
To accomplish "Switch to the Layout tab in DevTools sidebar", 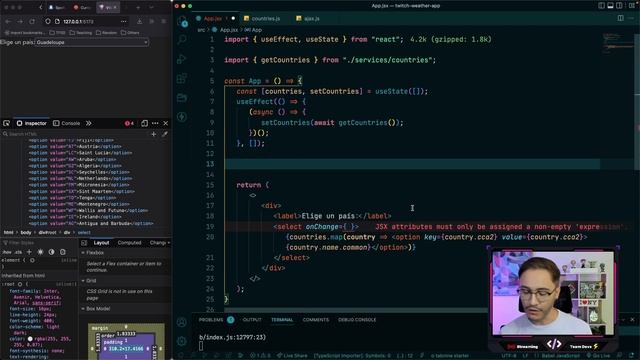I will point(101,243).
